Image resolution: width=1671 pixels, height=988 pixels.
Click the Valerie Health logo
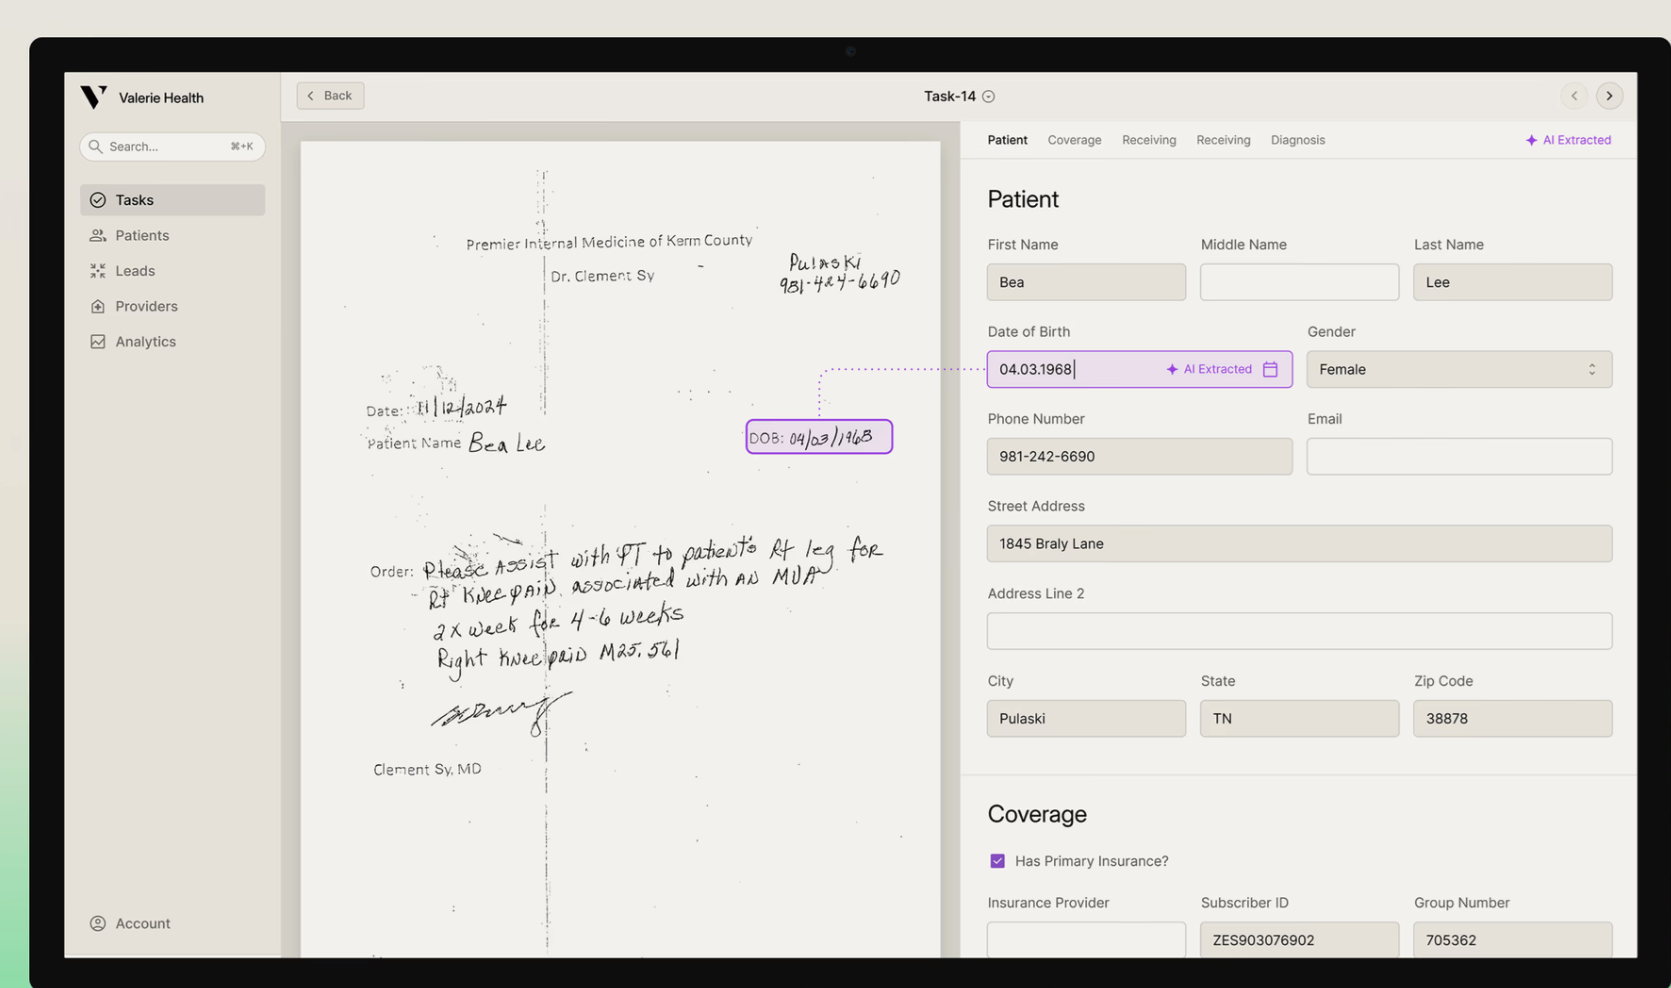tap(93, 96)
